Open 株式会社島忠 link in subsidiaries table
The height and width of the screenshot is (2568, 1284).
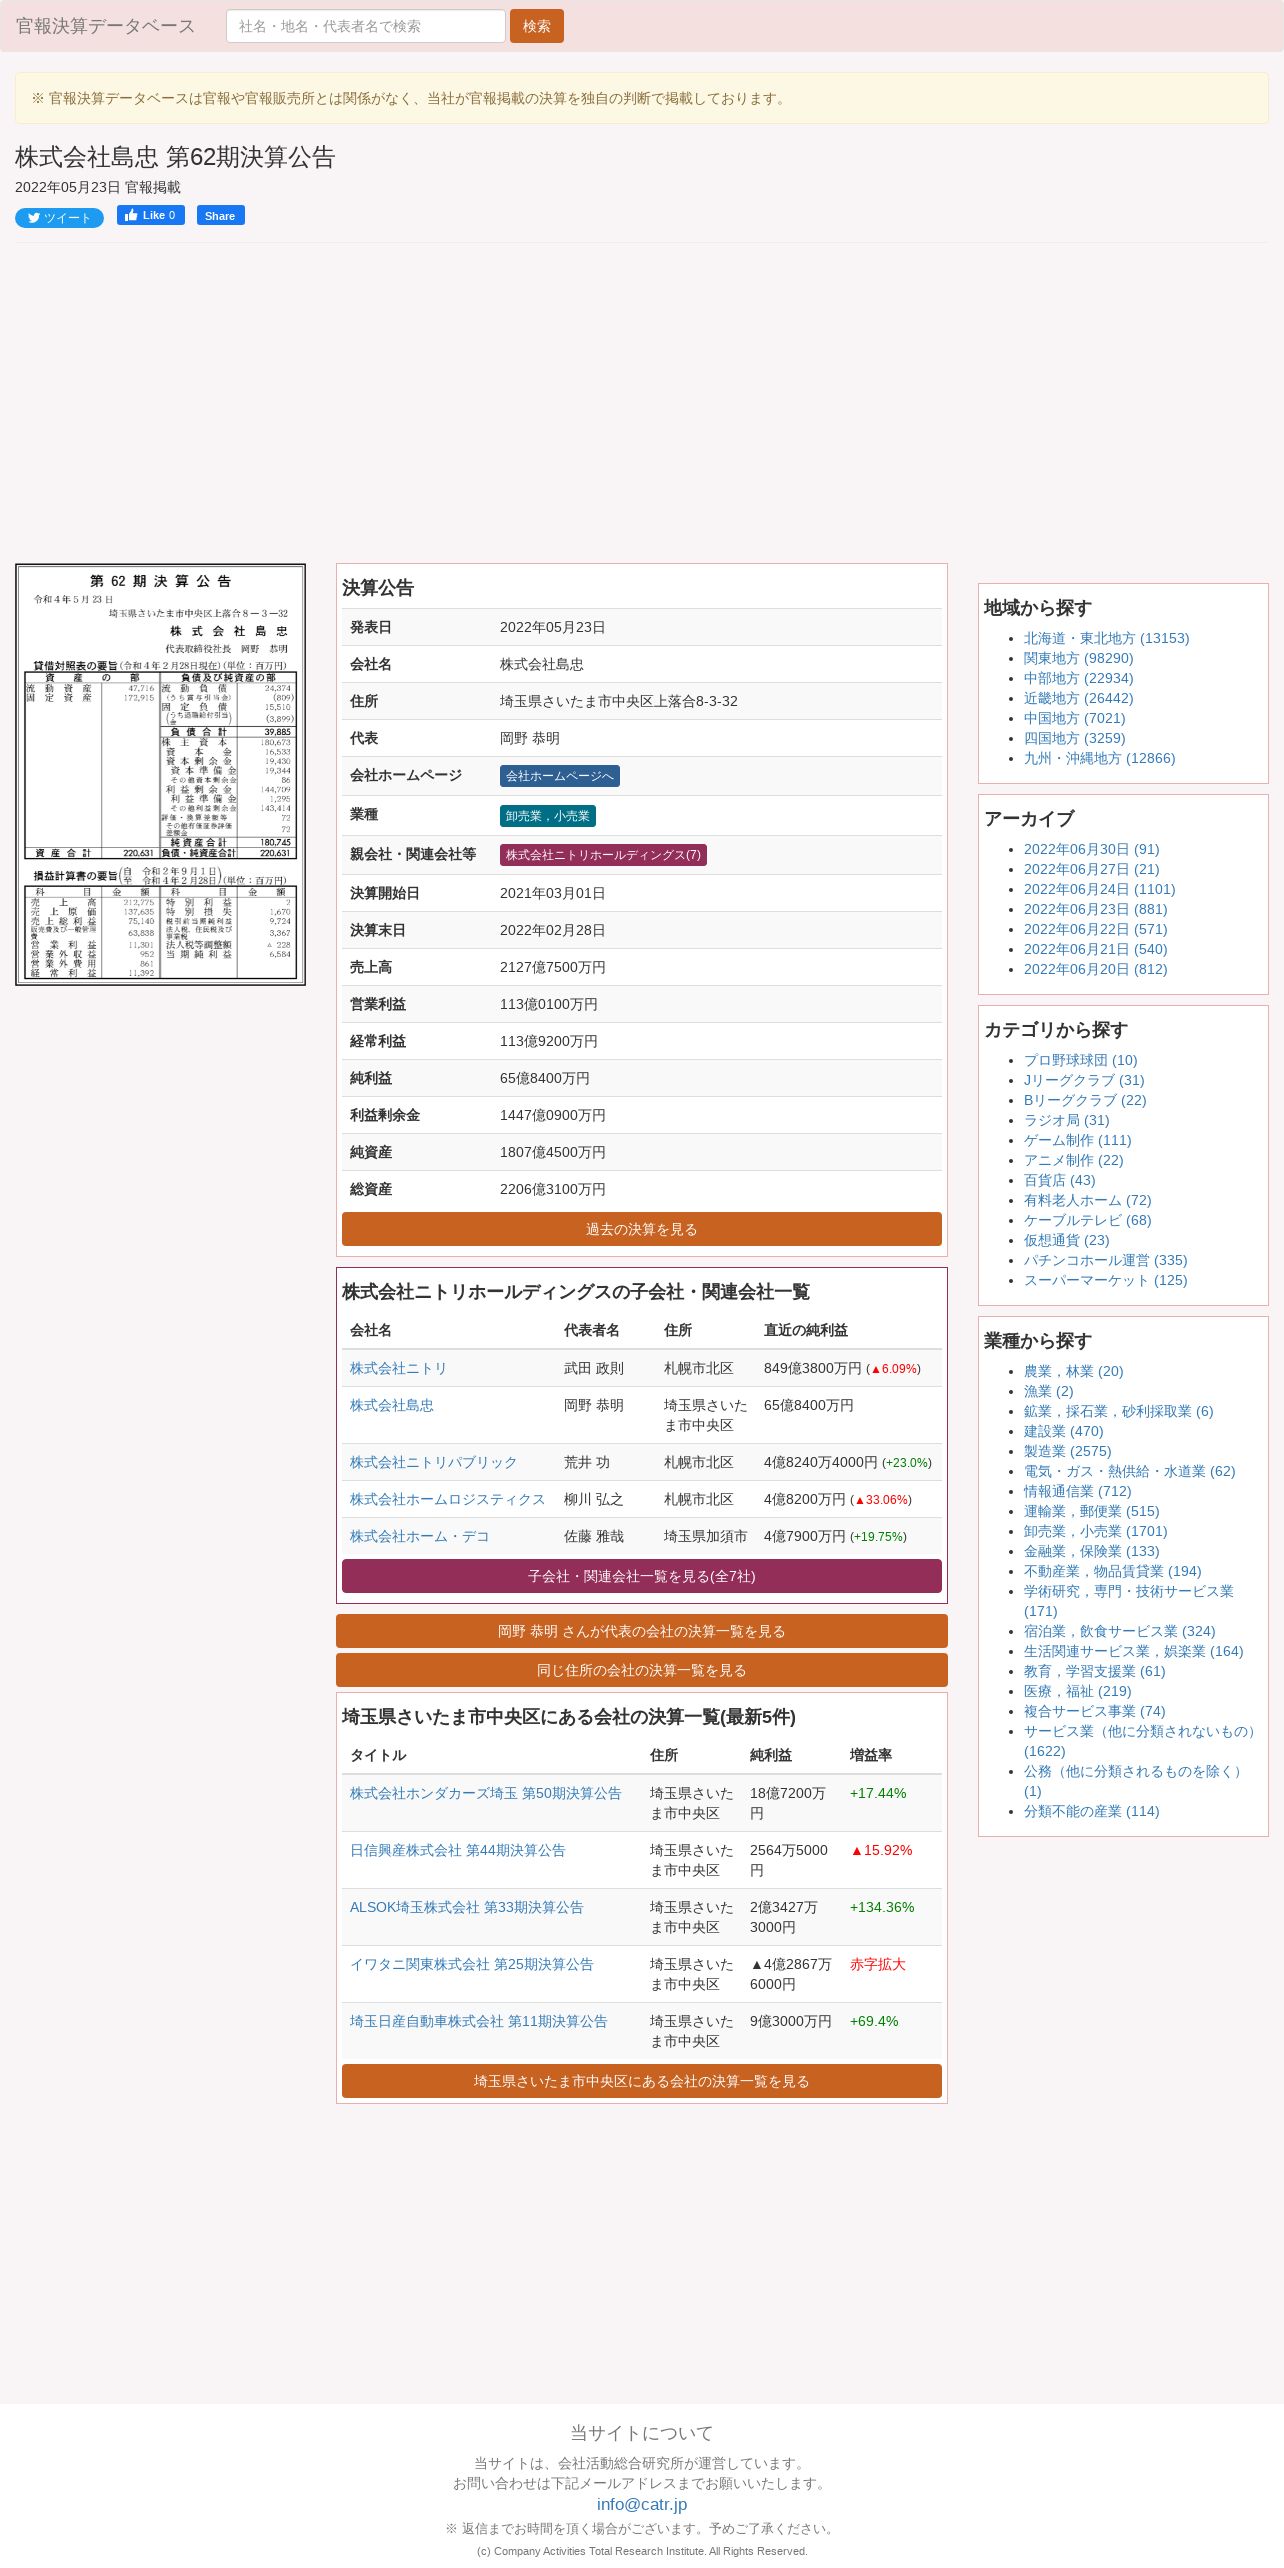pyautogui.click(x=392, y=1405)
